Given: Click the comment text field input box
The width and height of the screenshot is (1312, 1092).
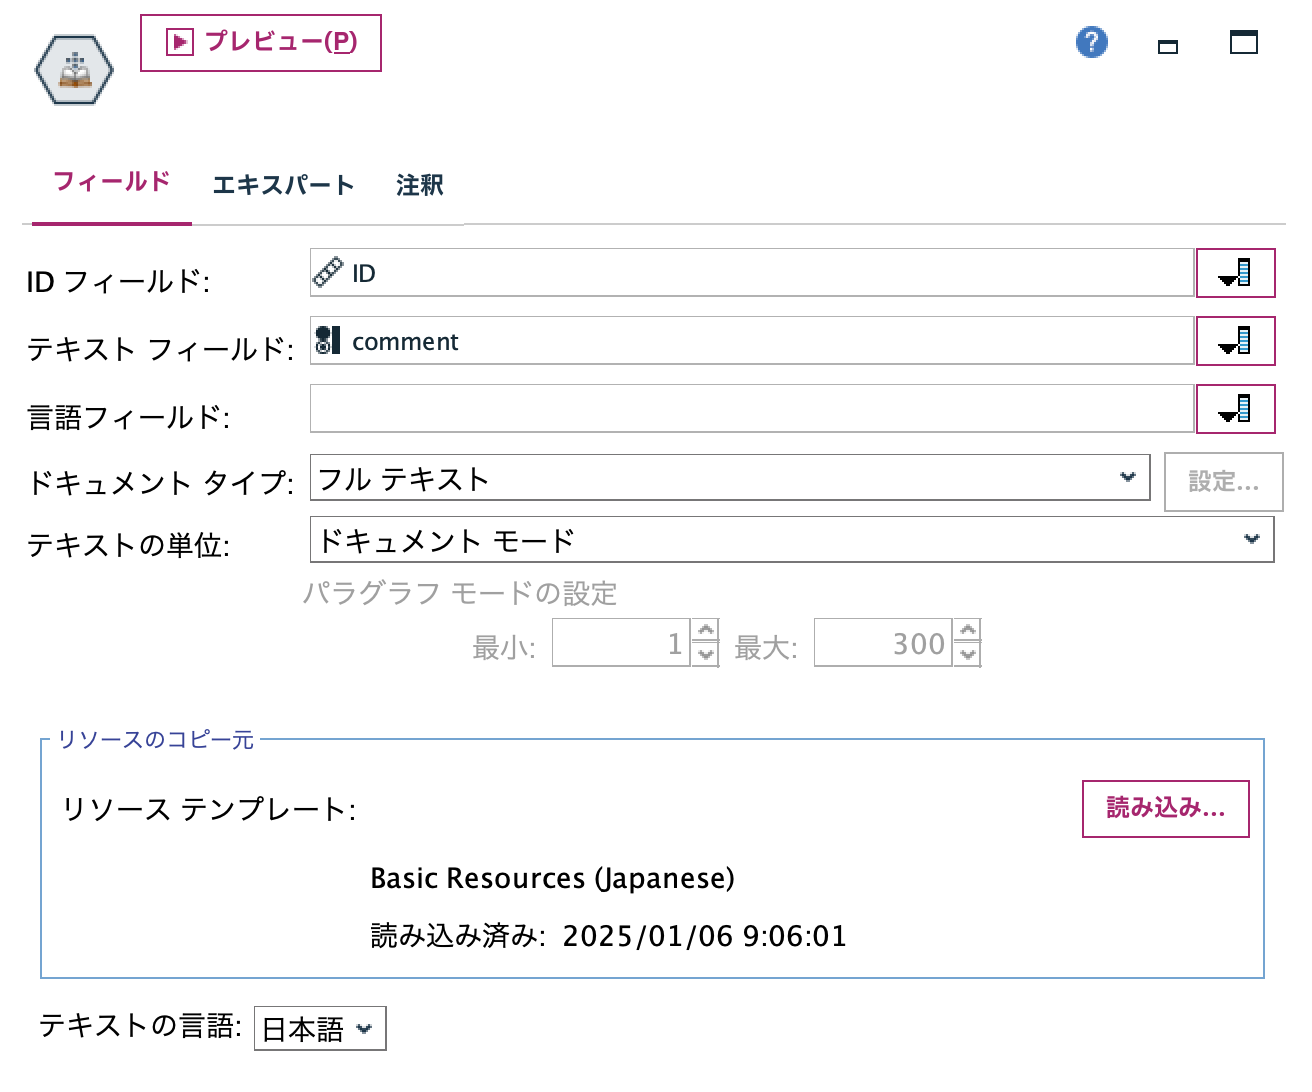Looking at the screenshot, I should 750,340.
